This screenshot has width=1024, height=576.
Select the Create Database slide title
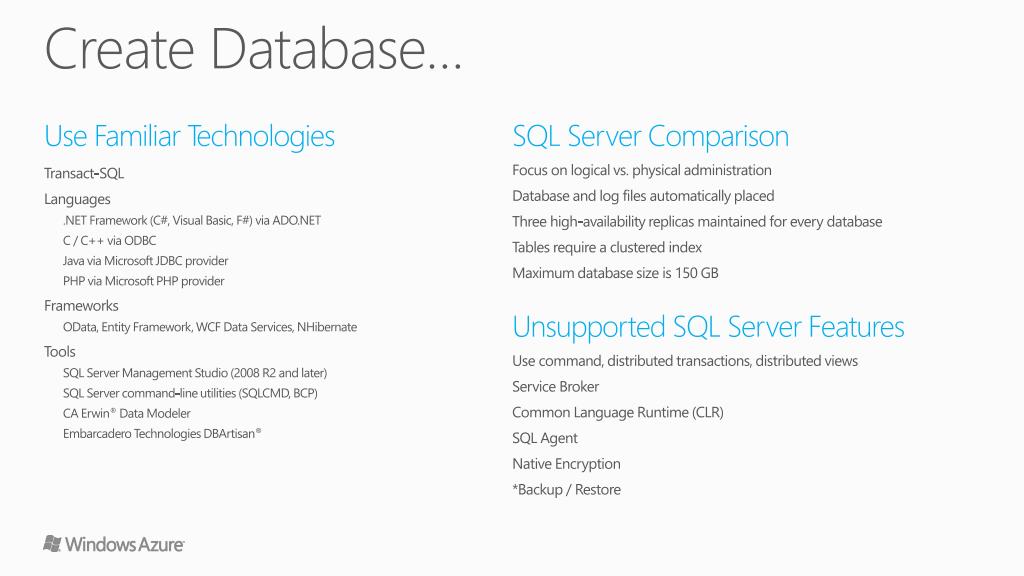pyautogui.click(x=253, y=49)
